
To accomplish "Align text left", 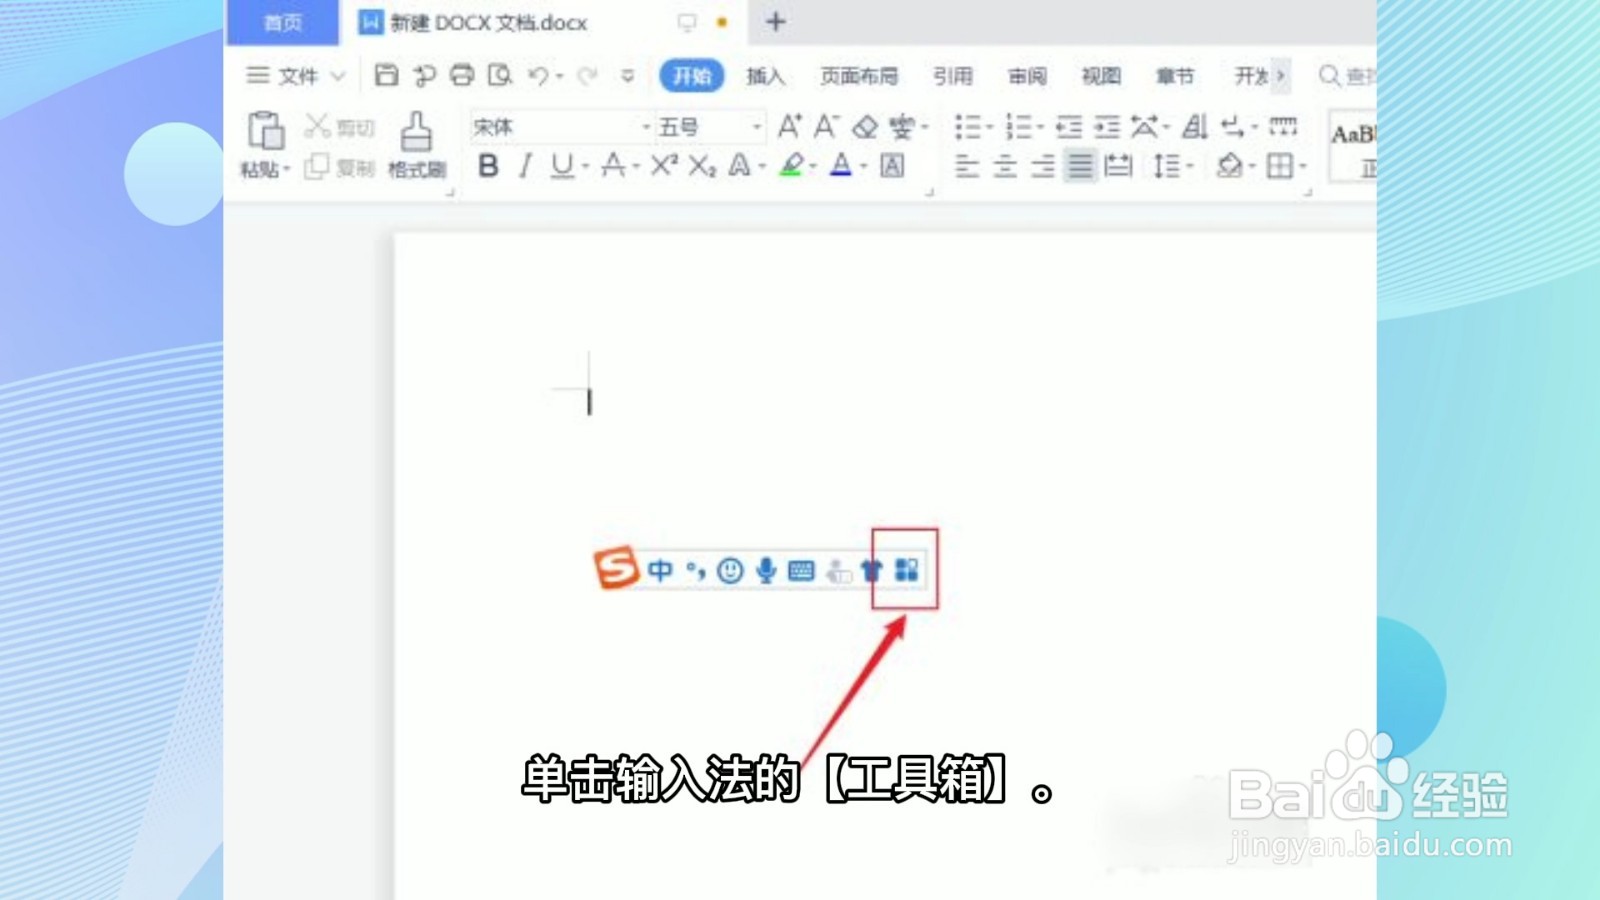I will (967, 165).
